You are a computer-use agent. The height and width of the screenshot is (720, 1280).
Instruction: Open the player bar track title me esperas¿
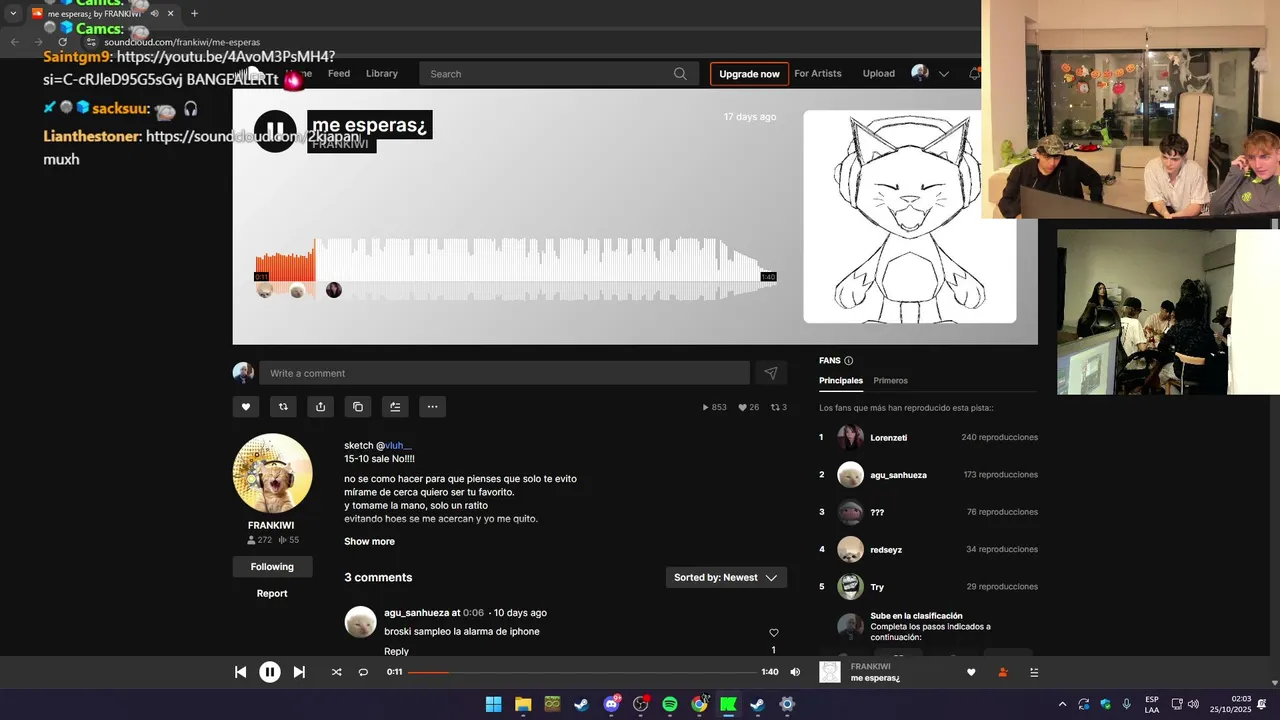[875, 678]
